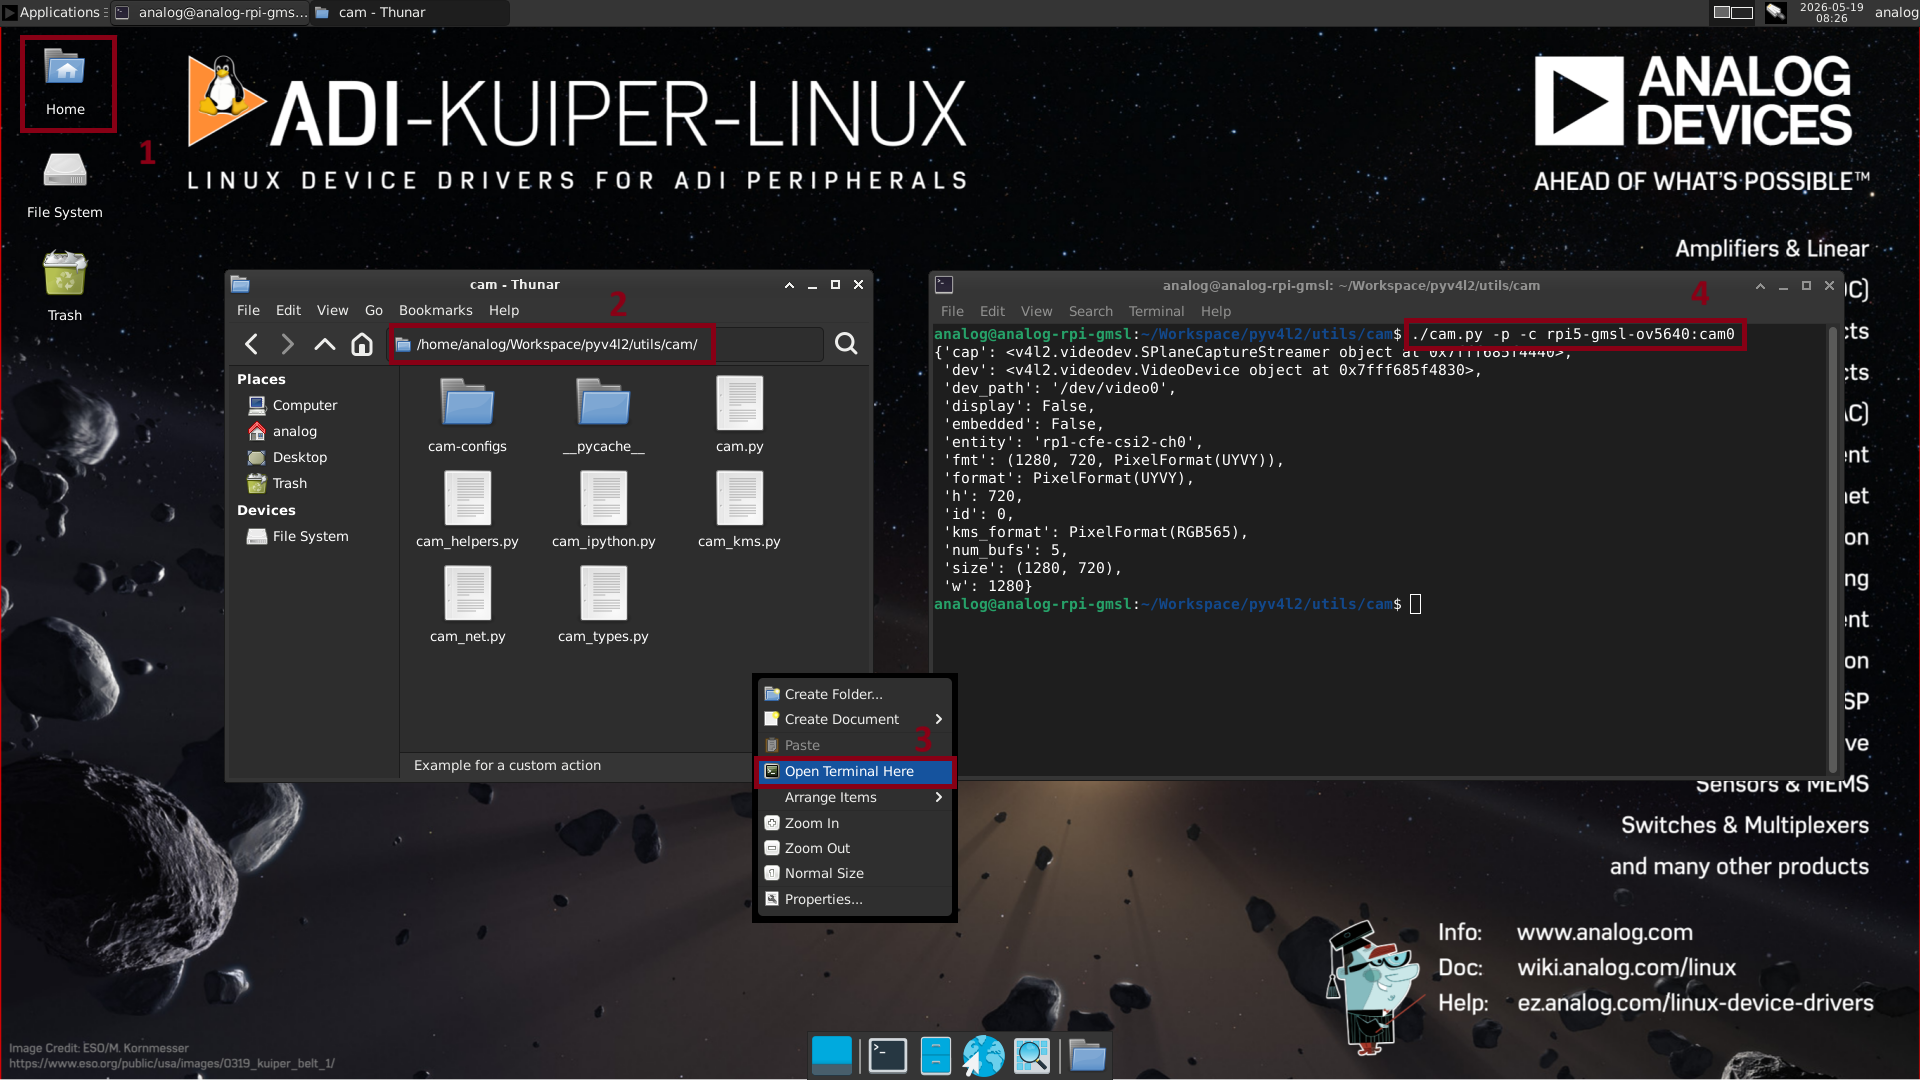This screenshot has width=1920, height=1080.
Task: Expand Arrange Items submenu
Action: point(855,797)
